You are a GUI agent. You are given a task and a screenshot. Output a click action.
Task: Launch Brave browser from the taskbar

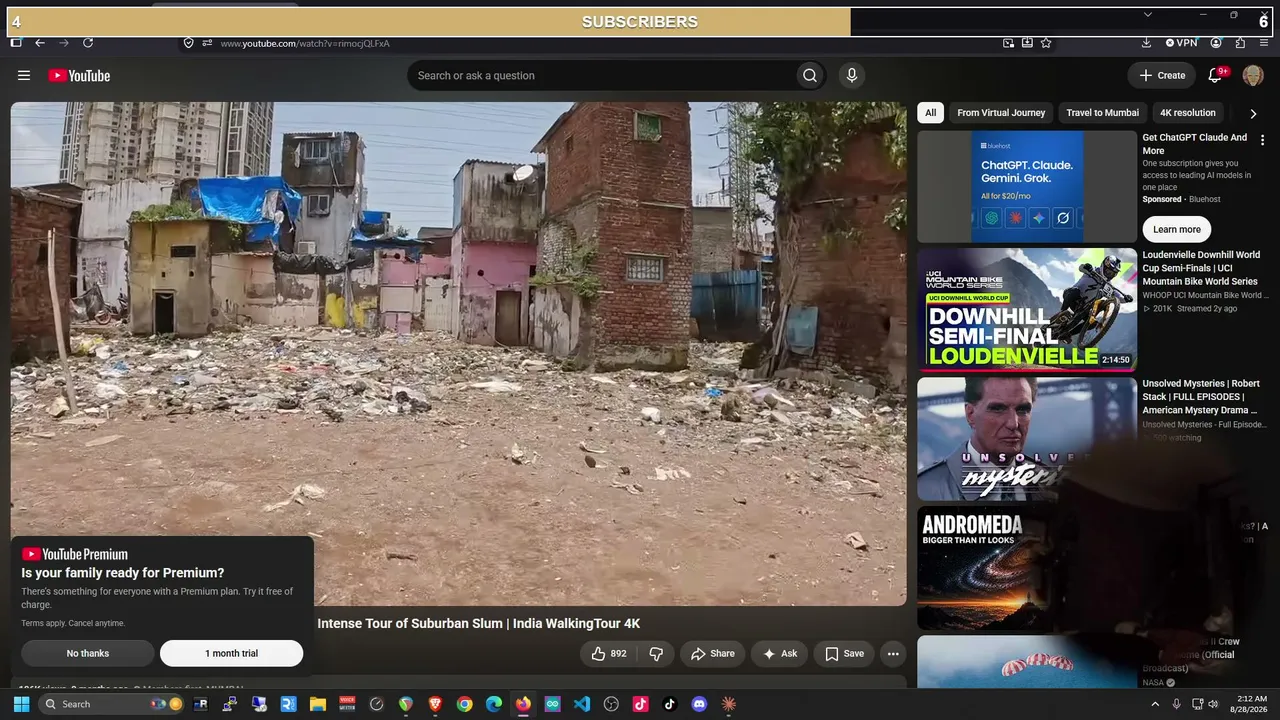pyautogui.click(x=435, y=704)
